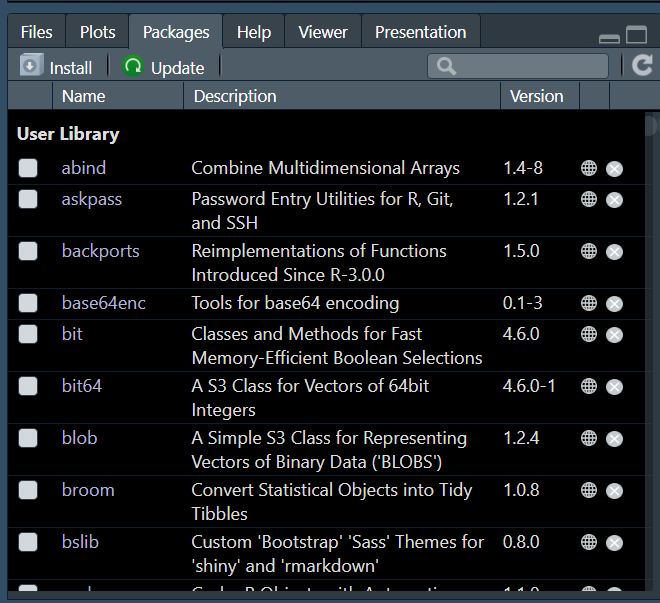Remove abind package with its X icon
Image resolution: width=660 pixels, height=603 pixels.
click(x=614, y=169)
